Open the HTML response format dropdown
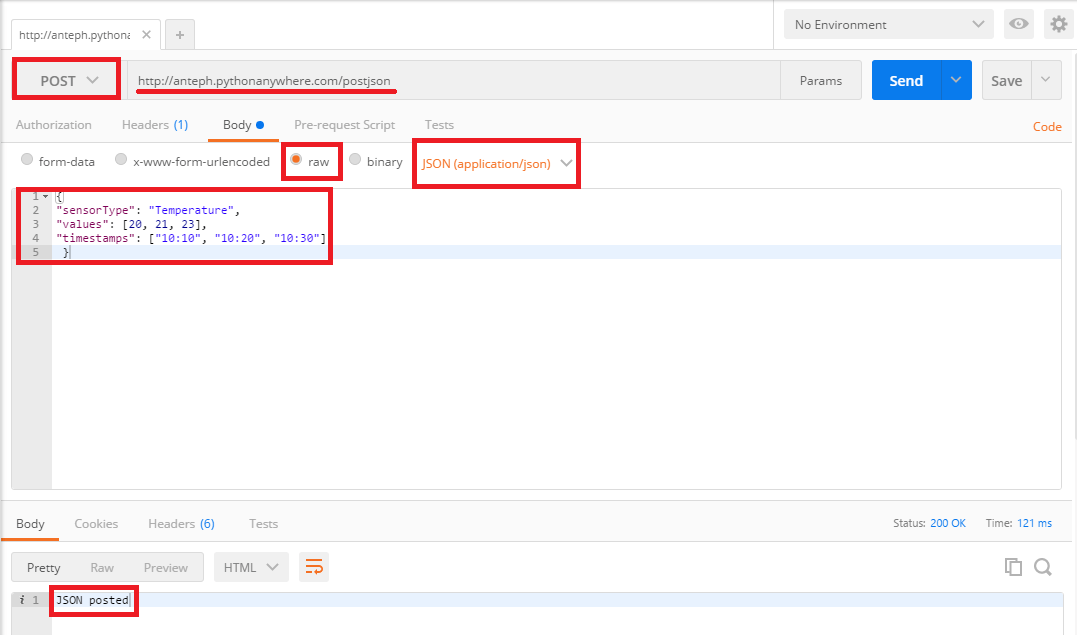Image resolution: width=1077 pixels, height=635 pixels. [250, 566]
